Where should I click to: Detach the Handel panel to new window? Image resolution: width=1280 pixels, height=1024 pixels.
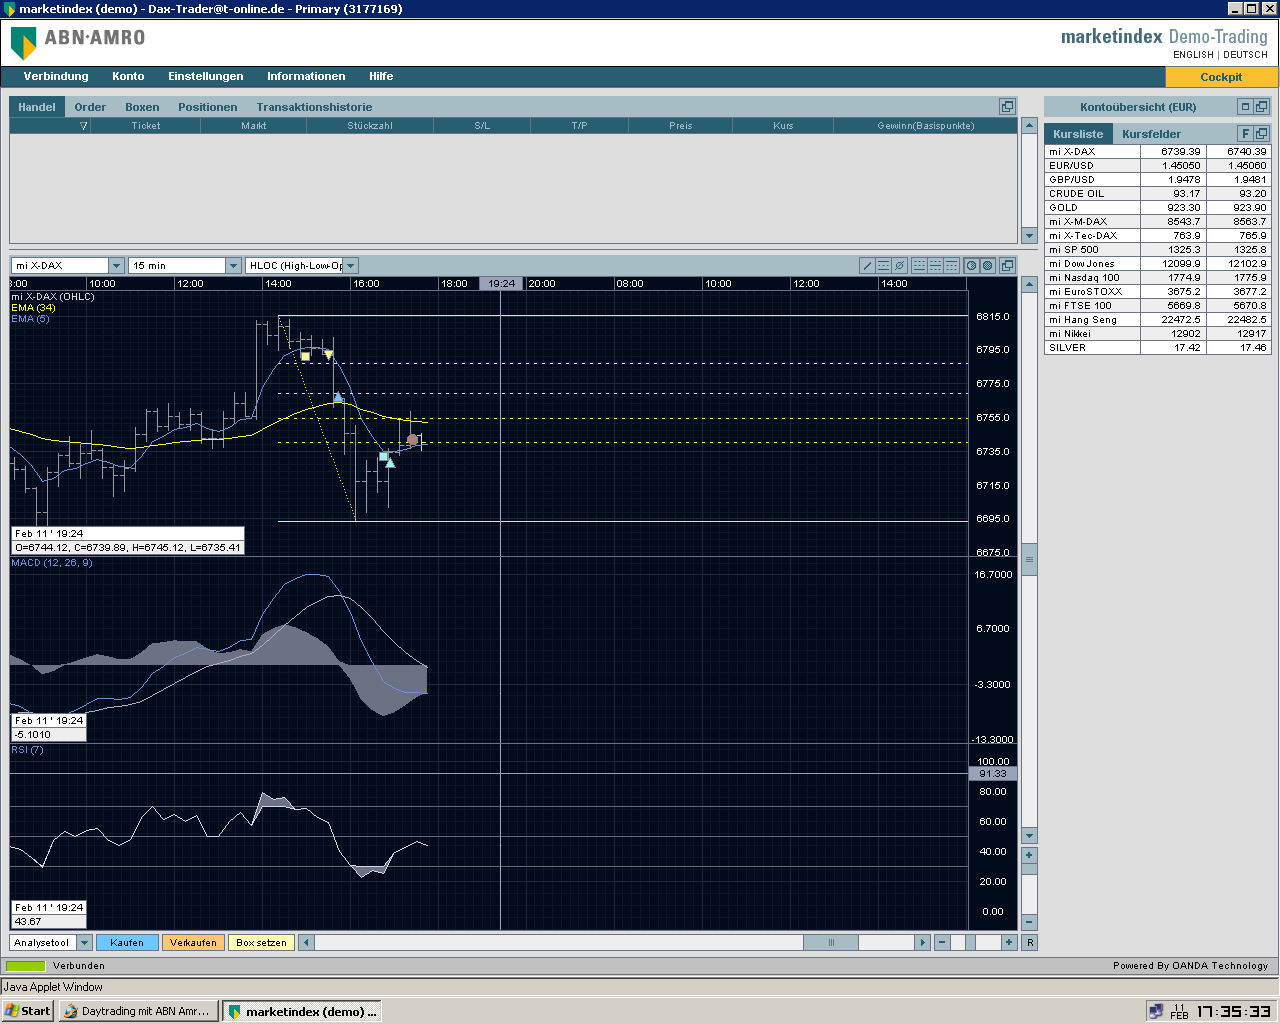1007,107
